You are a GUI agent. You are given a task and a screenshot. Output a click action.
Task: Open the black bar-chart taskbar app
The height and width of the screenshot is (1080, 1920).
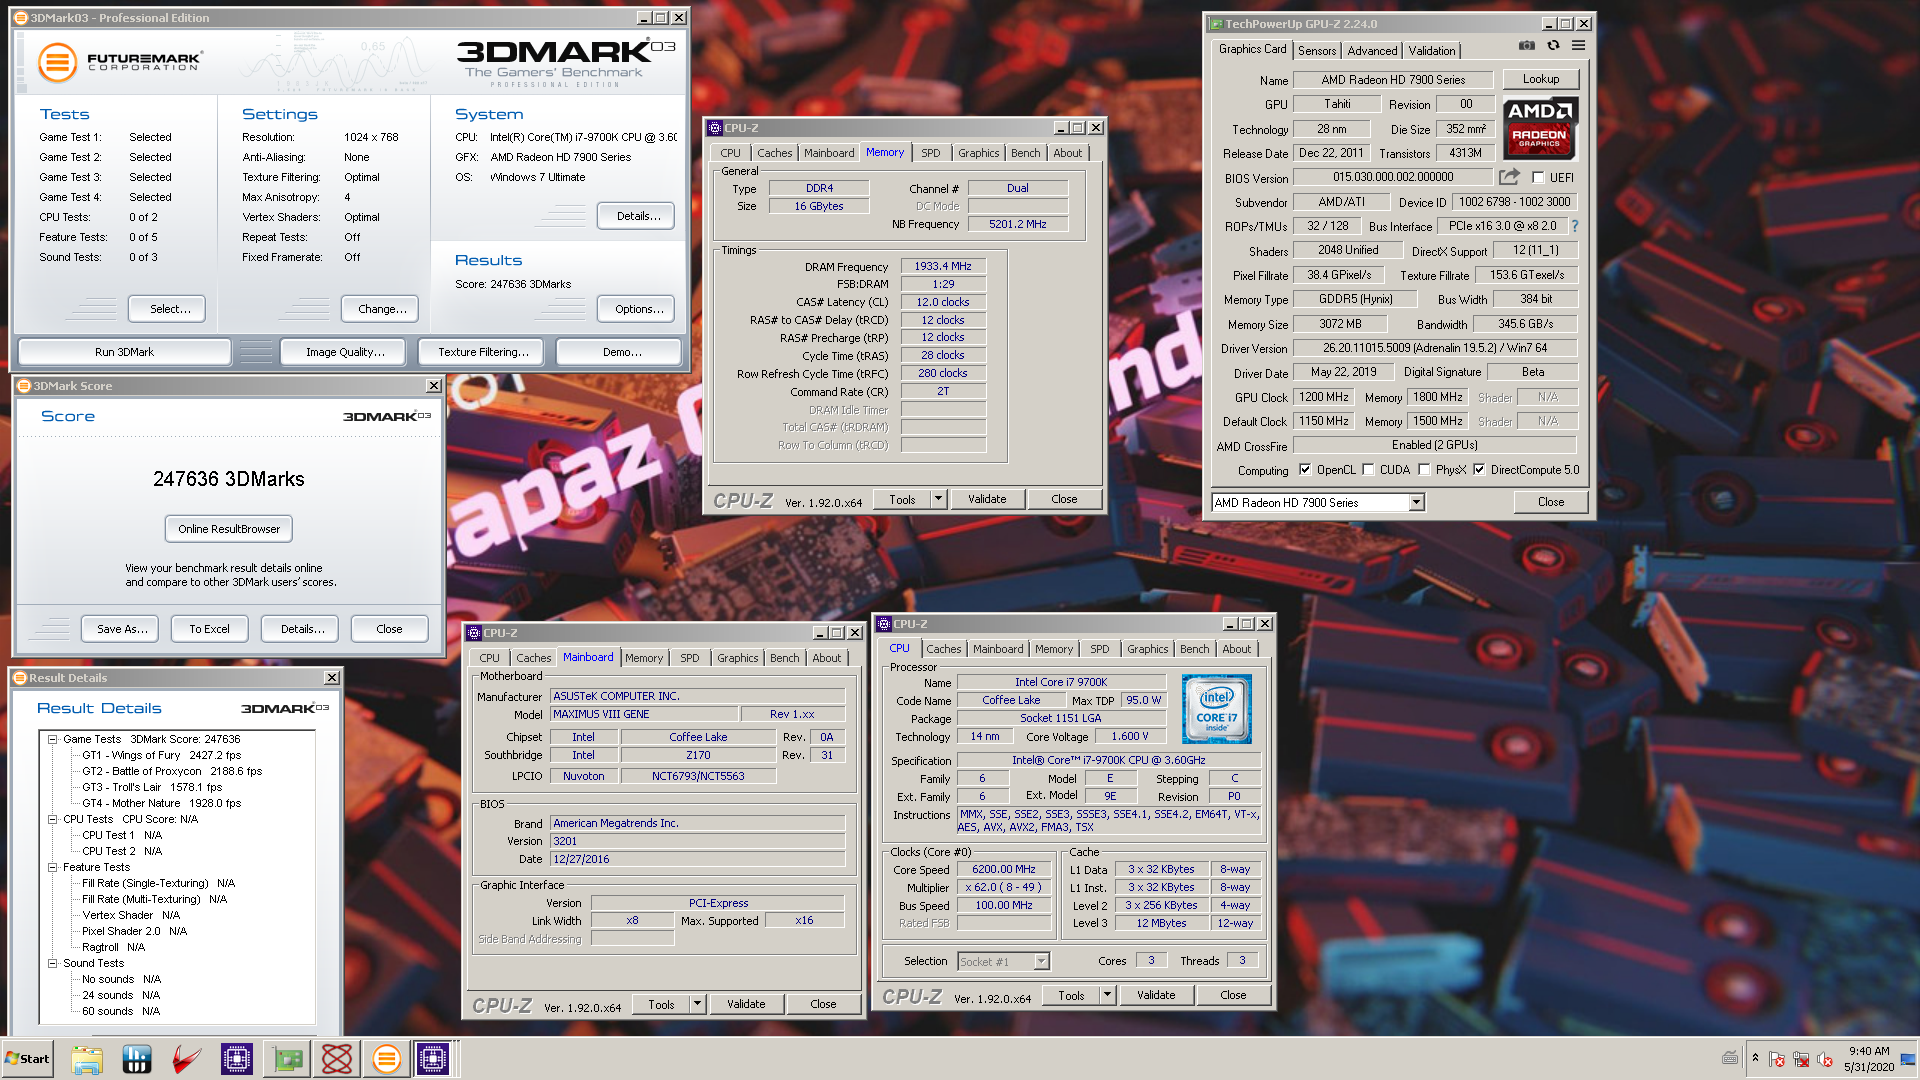pos(137,1059)
